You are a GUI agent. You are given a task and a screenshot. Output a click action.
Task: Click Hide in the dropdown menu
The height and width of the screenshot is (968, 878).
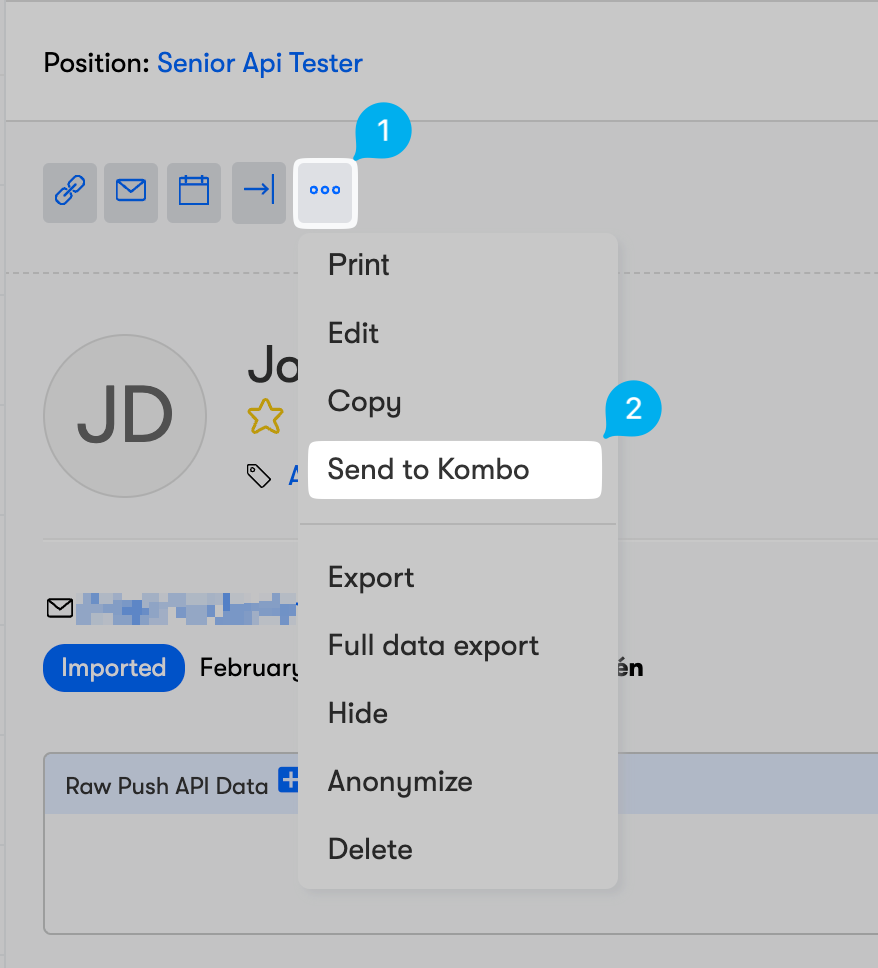pyautogui.click(x=358, y=714)
